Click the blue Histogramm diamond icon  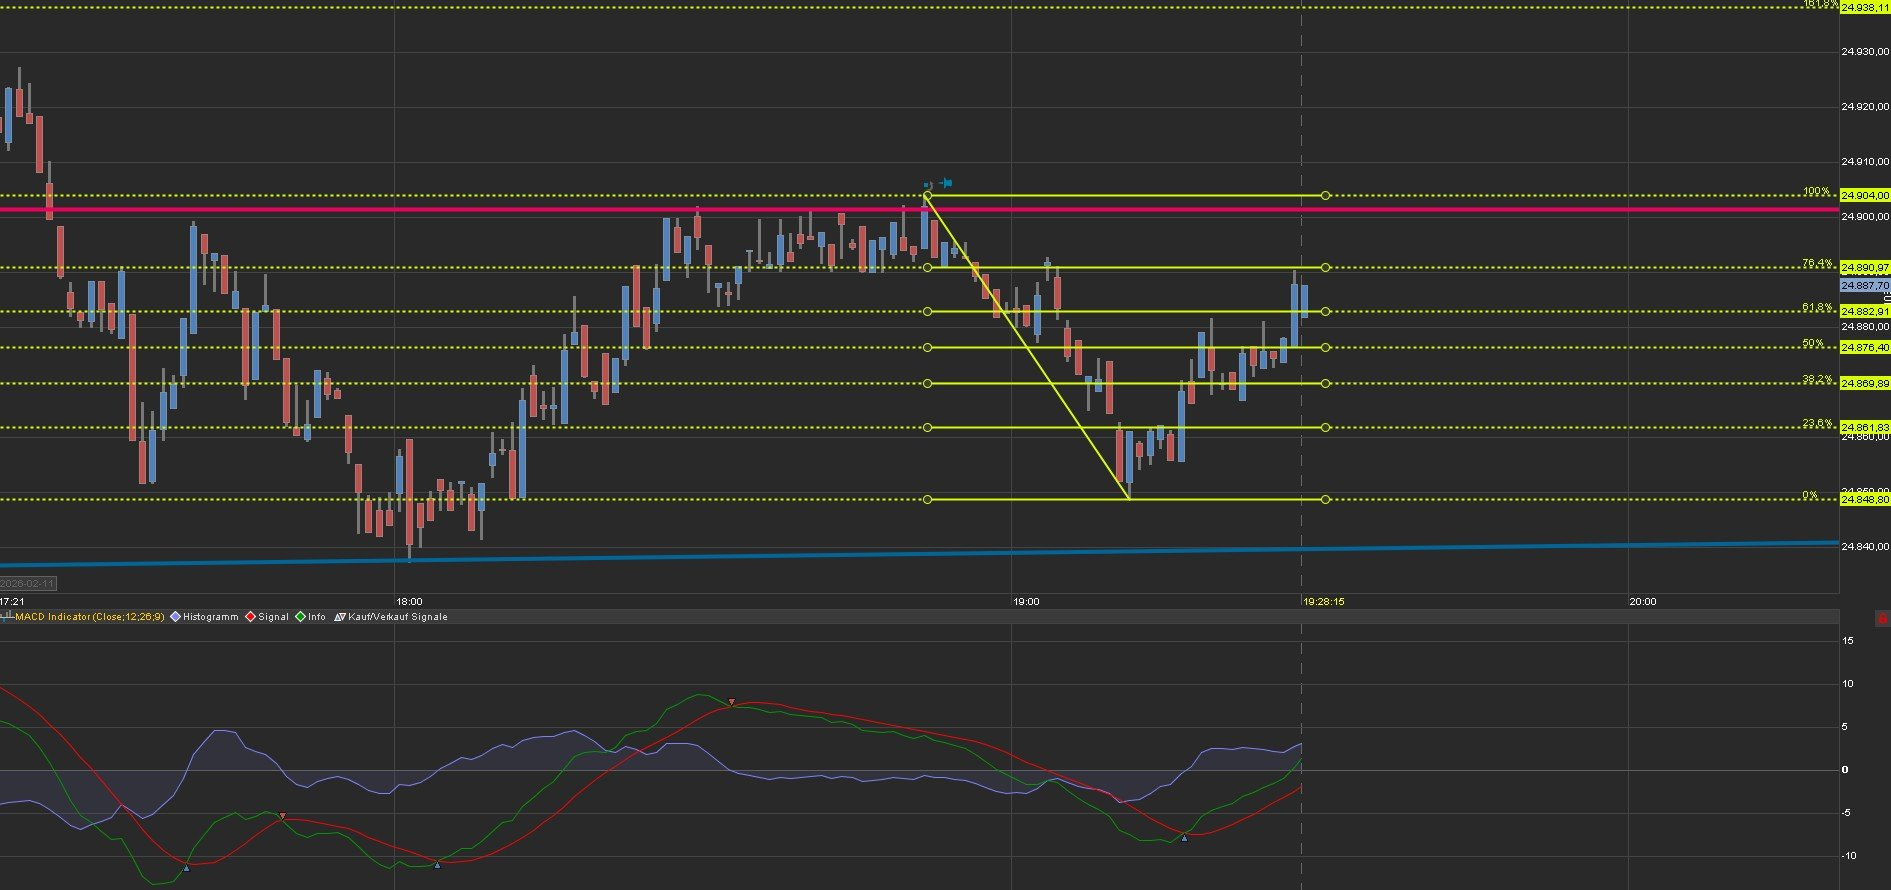coord(176,617)
